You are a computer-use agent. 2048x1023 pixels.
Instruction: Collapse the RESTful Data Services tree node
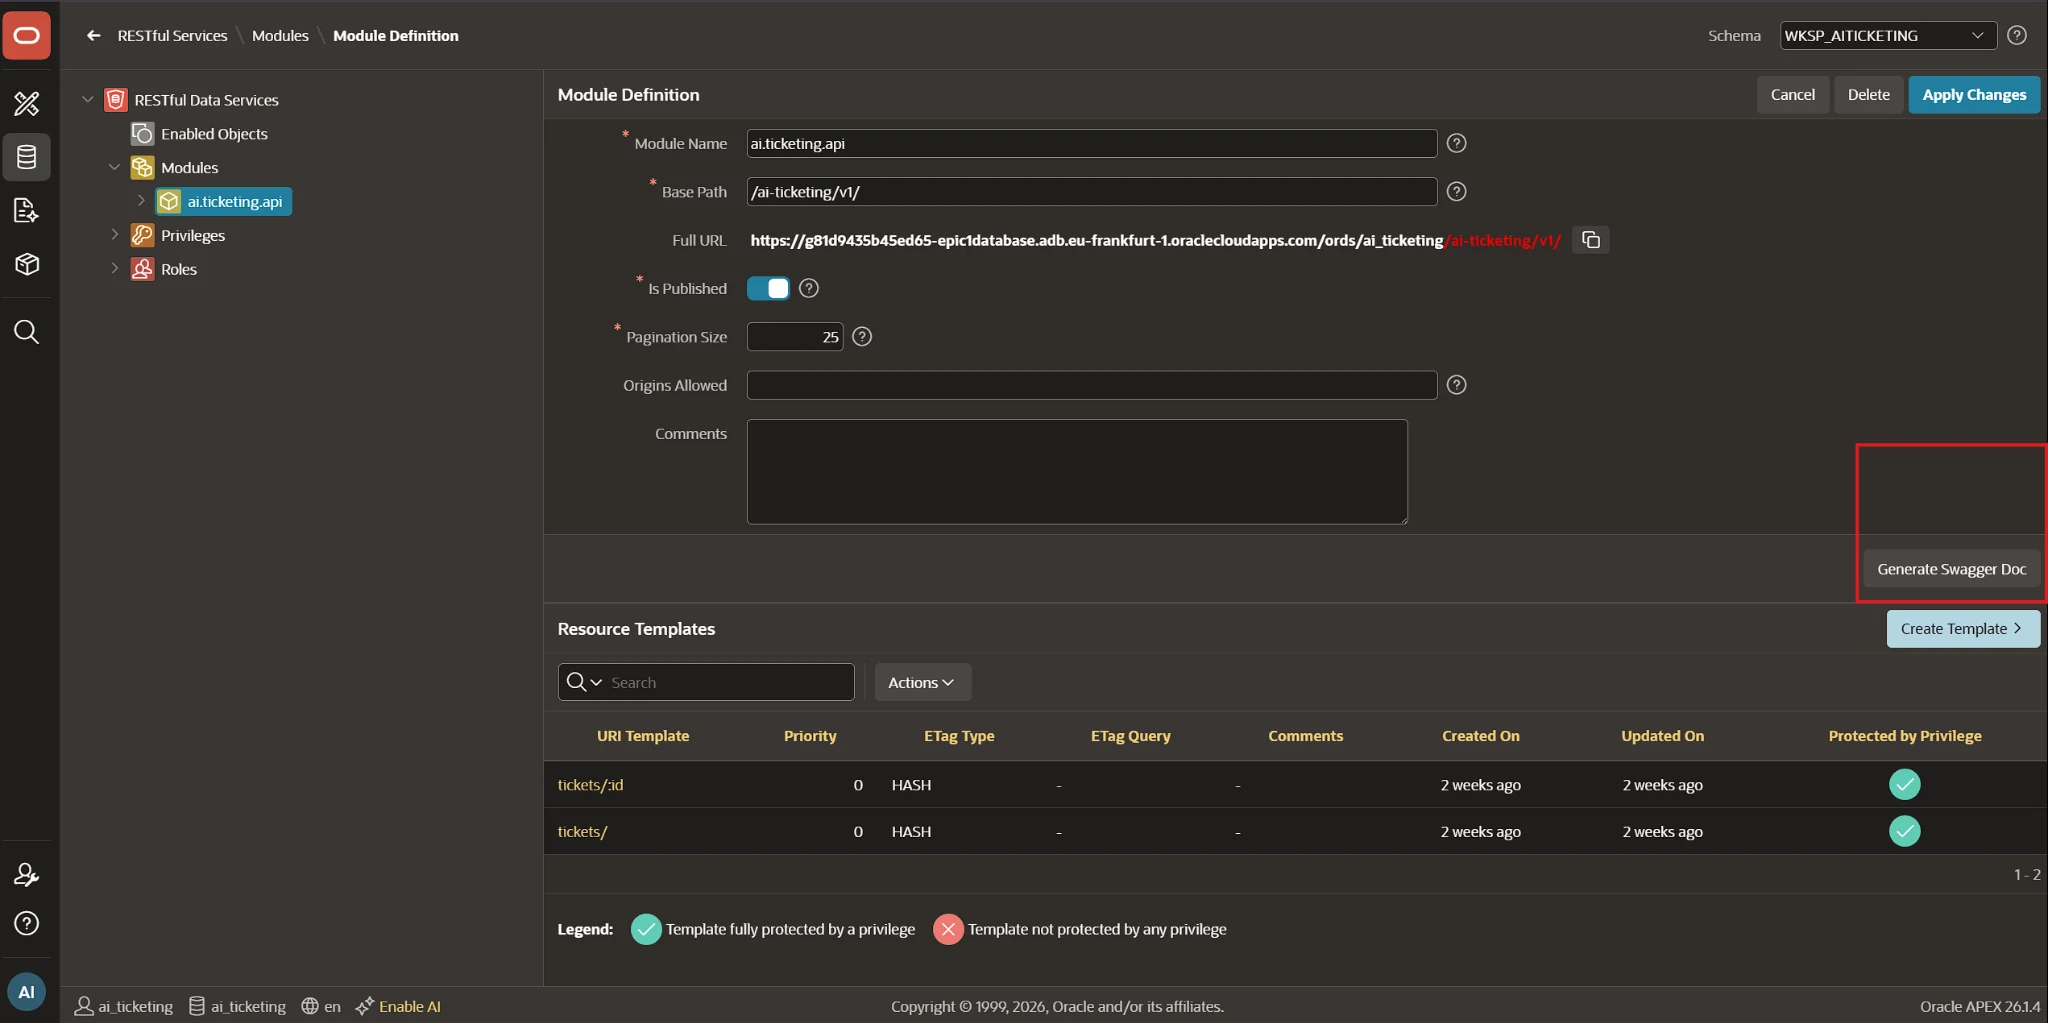(88, 100)
